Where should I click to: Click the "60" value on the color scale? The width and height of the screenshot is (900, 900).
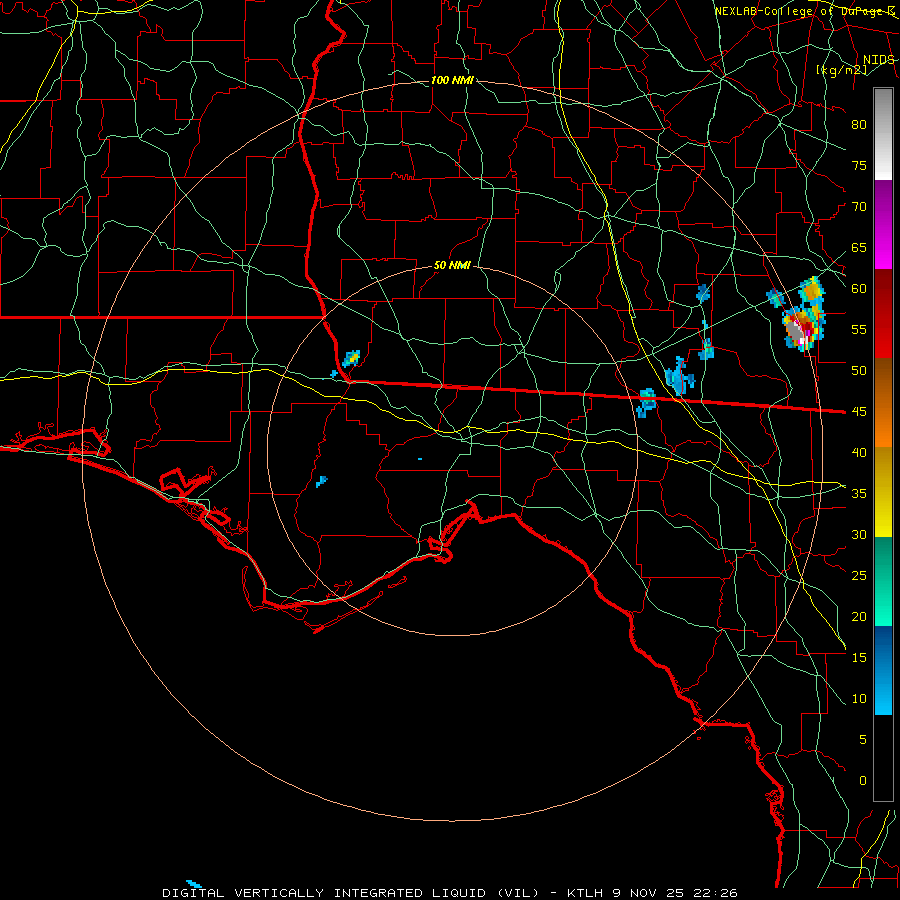[859, 289]
